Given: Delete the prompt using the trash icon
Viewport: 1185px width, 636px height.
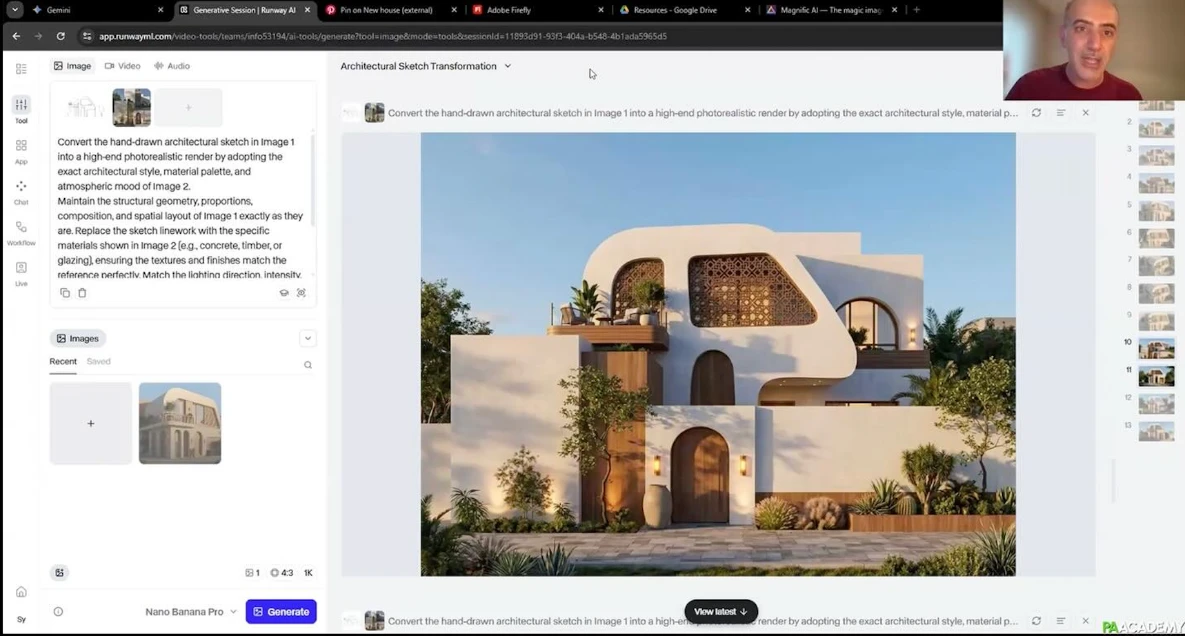Looking at the screenshot, I should click(82, 293).
